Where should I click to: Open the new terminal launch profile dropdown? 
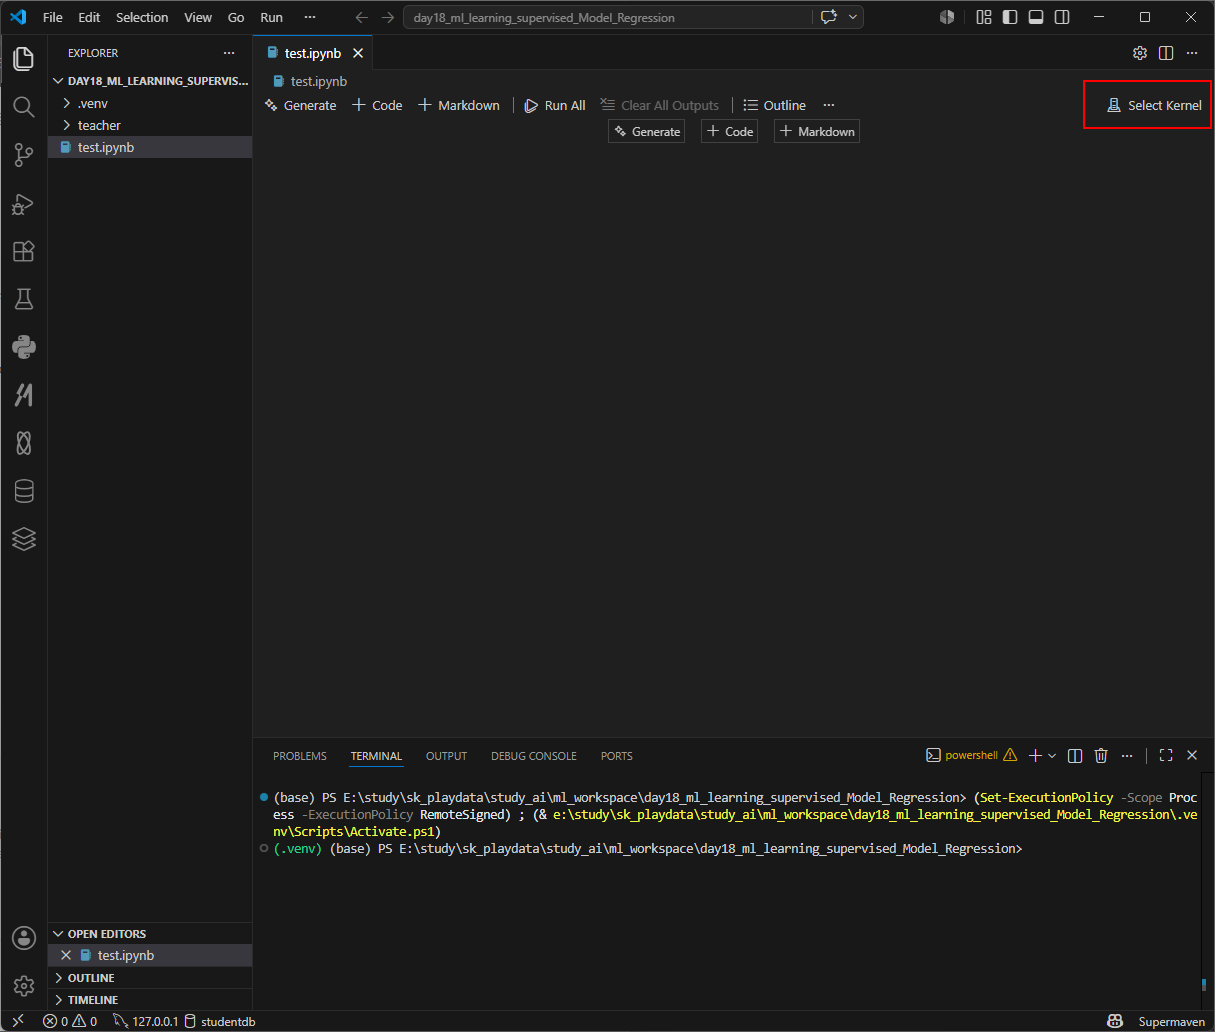coord(1052,756)
